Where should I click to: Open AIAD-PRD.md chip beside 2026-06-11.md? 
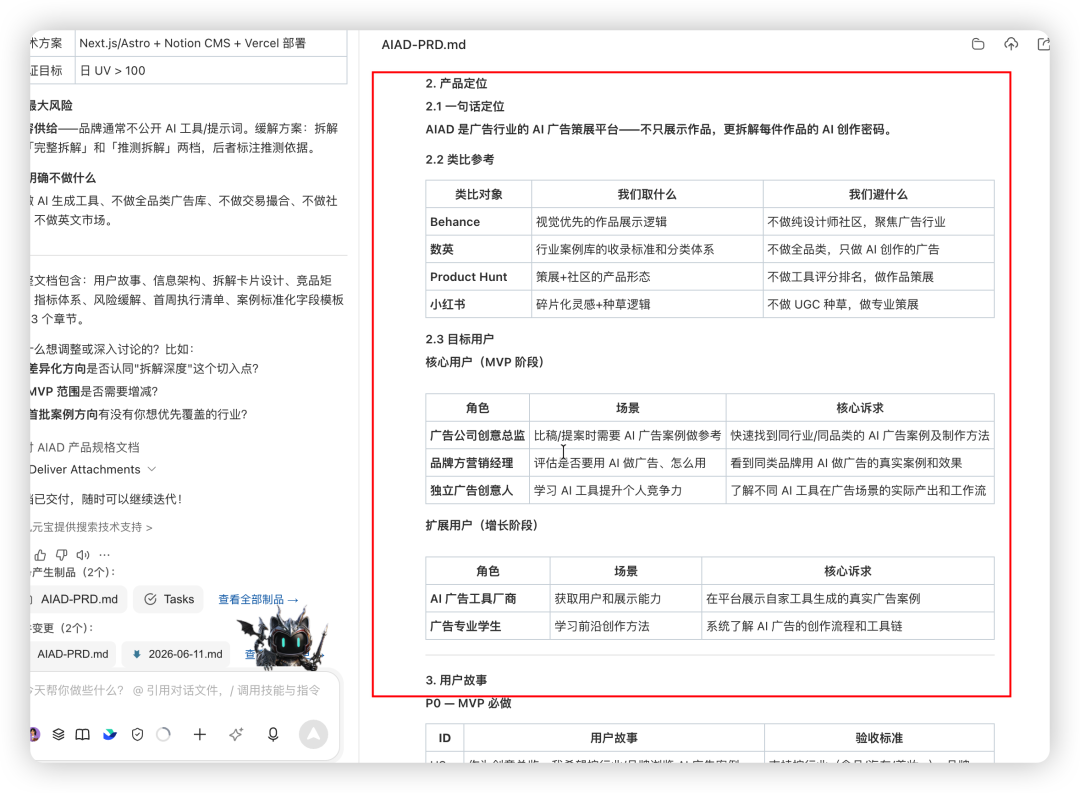tap(72, 654)
